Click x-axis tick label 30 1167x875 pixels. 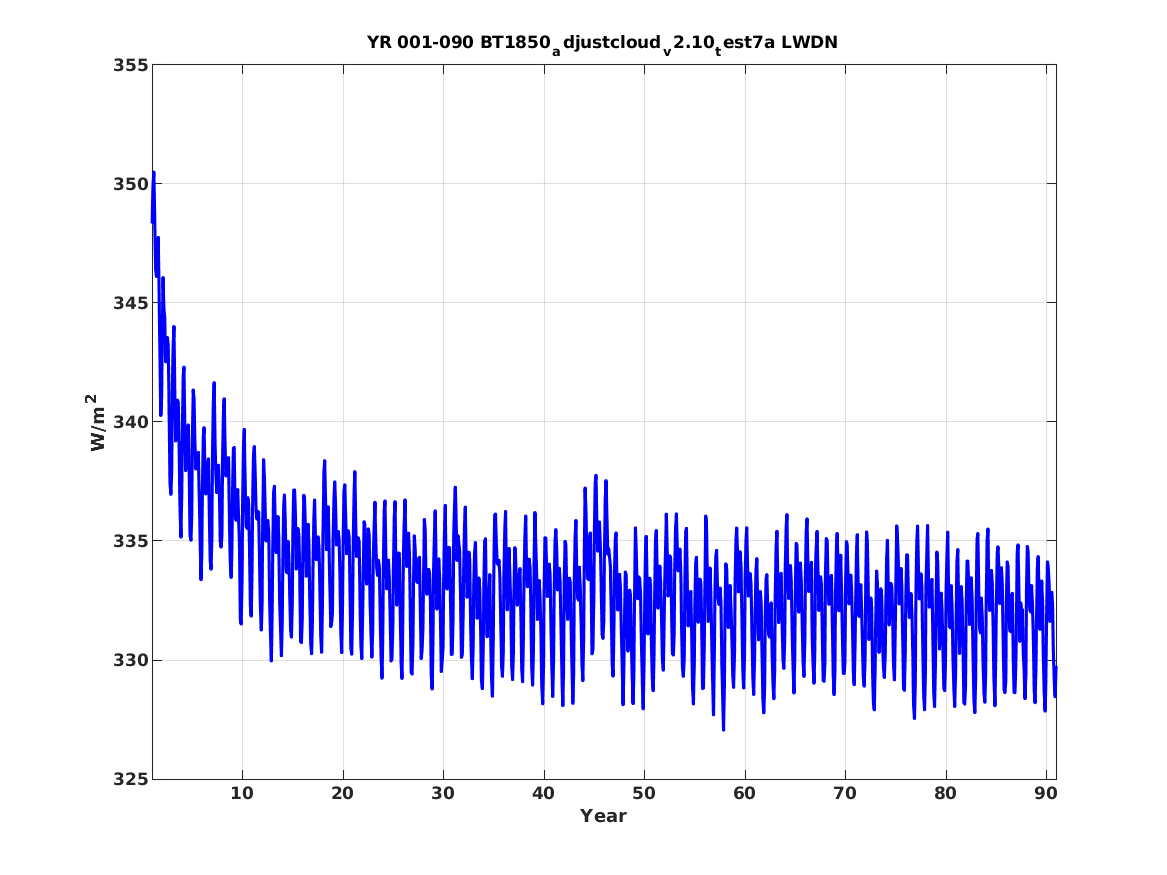[x=443, y=794]
